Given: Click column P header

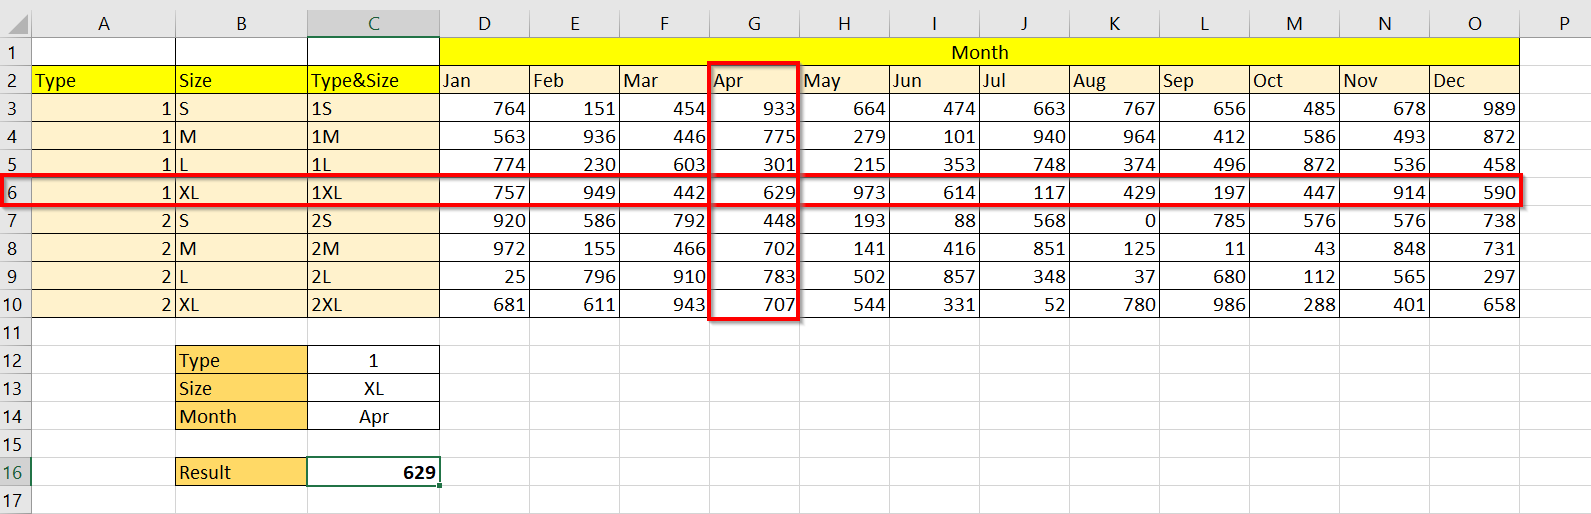Looking at the screenshot, I should point(1564,23).
